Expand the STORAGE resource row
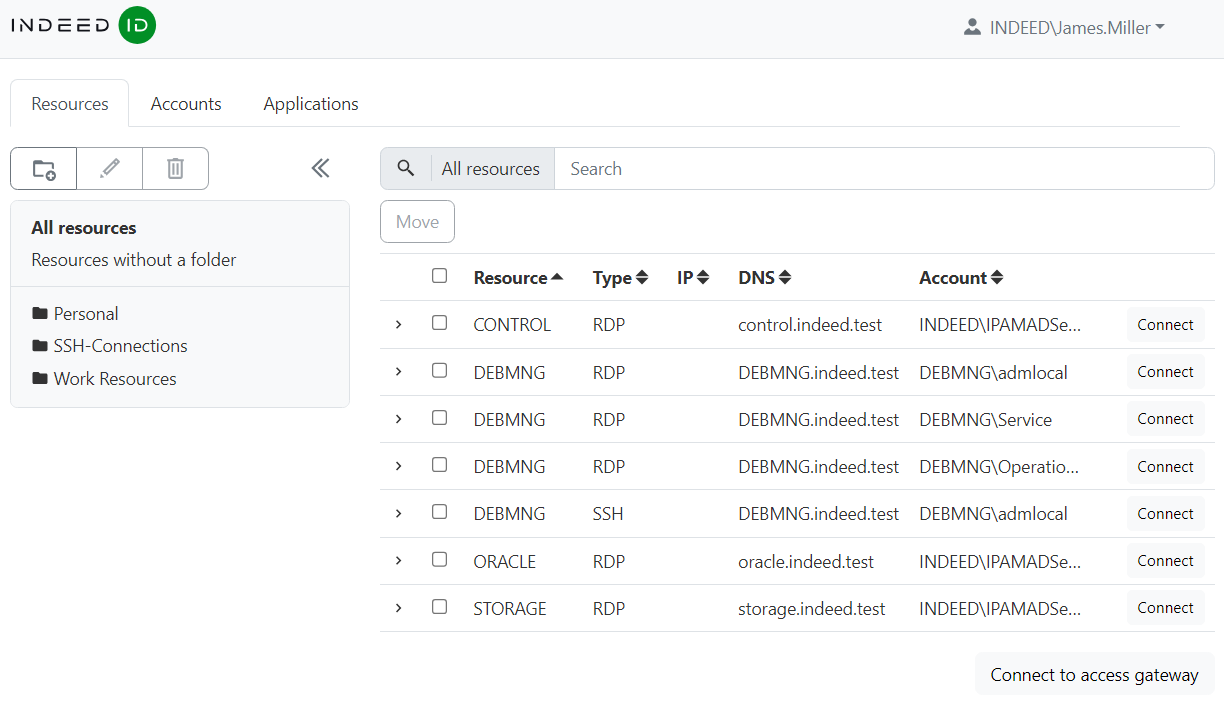The height and width of the screenshot is (704, 1224). point(398,608)
